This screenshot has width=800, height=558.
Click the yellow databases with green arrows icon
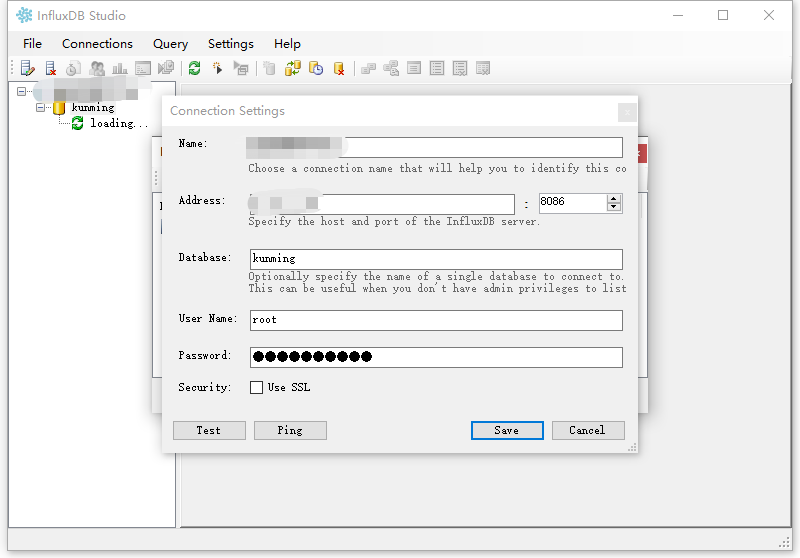pos(293,68)
